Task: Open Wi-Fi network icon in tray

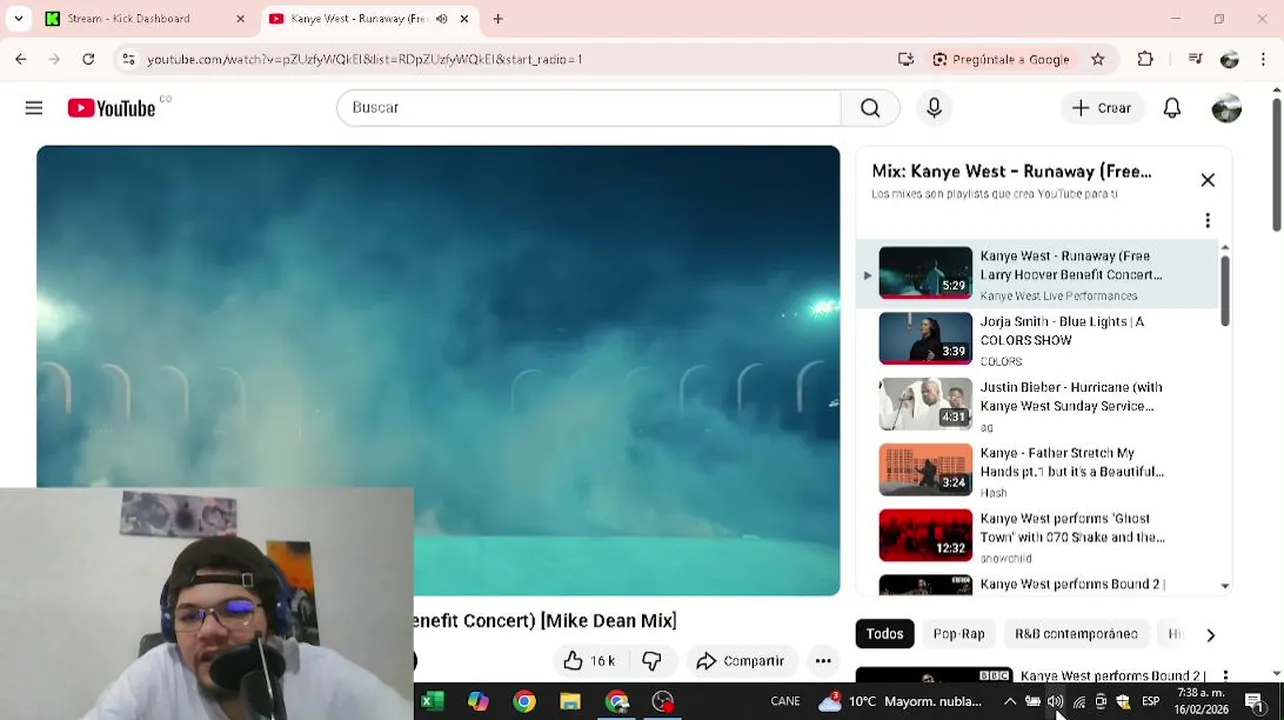Action: click(1078, 701)
